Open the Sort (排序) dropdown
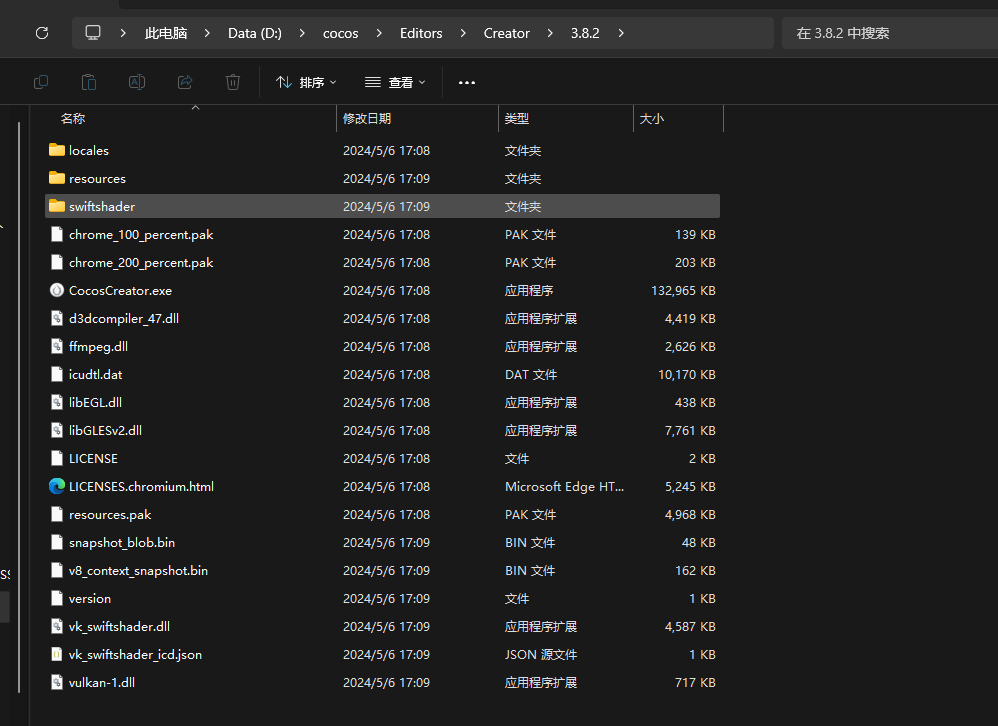998x726 pixels. click(x=306, y=82)
